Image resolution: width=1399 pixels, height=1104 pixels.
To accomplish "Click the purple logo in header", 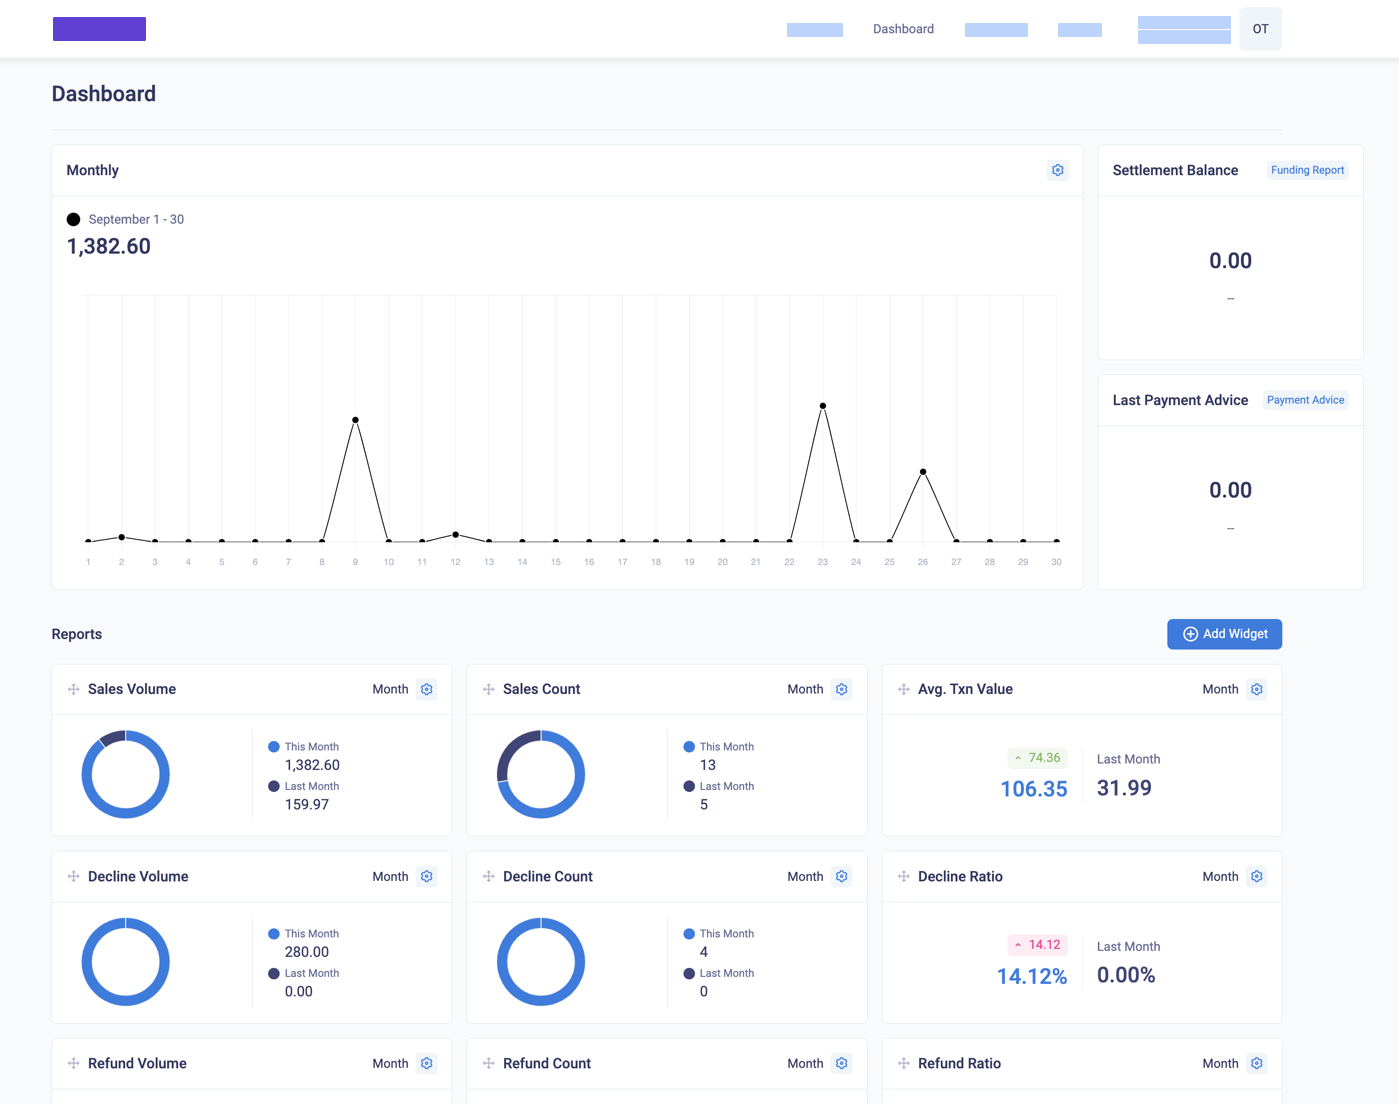I will [x=99, y=29].
